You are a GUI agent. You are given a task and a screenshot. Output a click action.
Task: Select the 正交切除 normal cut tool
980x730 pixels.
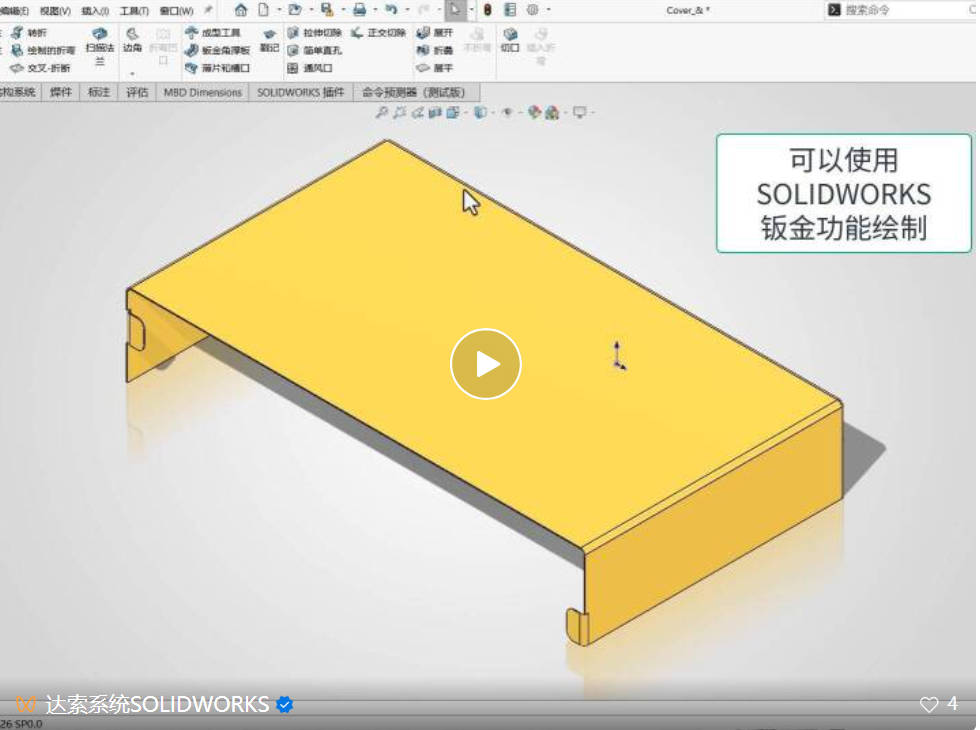click(x=378, y=32)
